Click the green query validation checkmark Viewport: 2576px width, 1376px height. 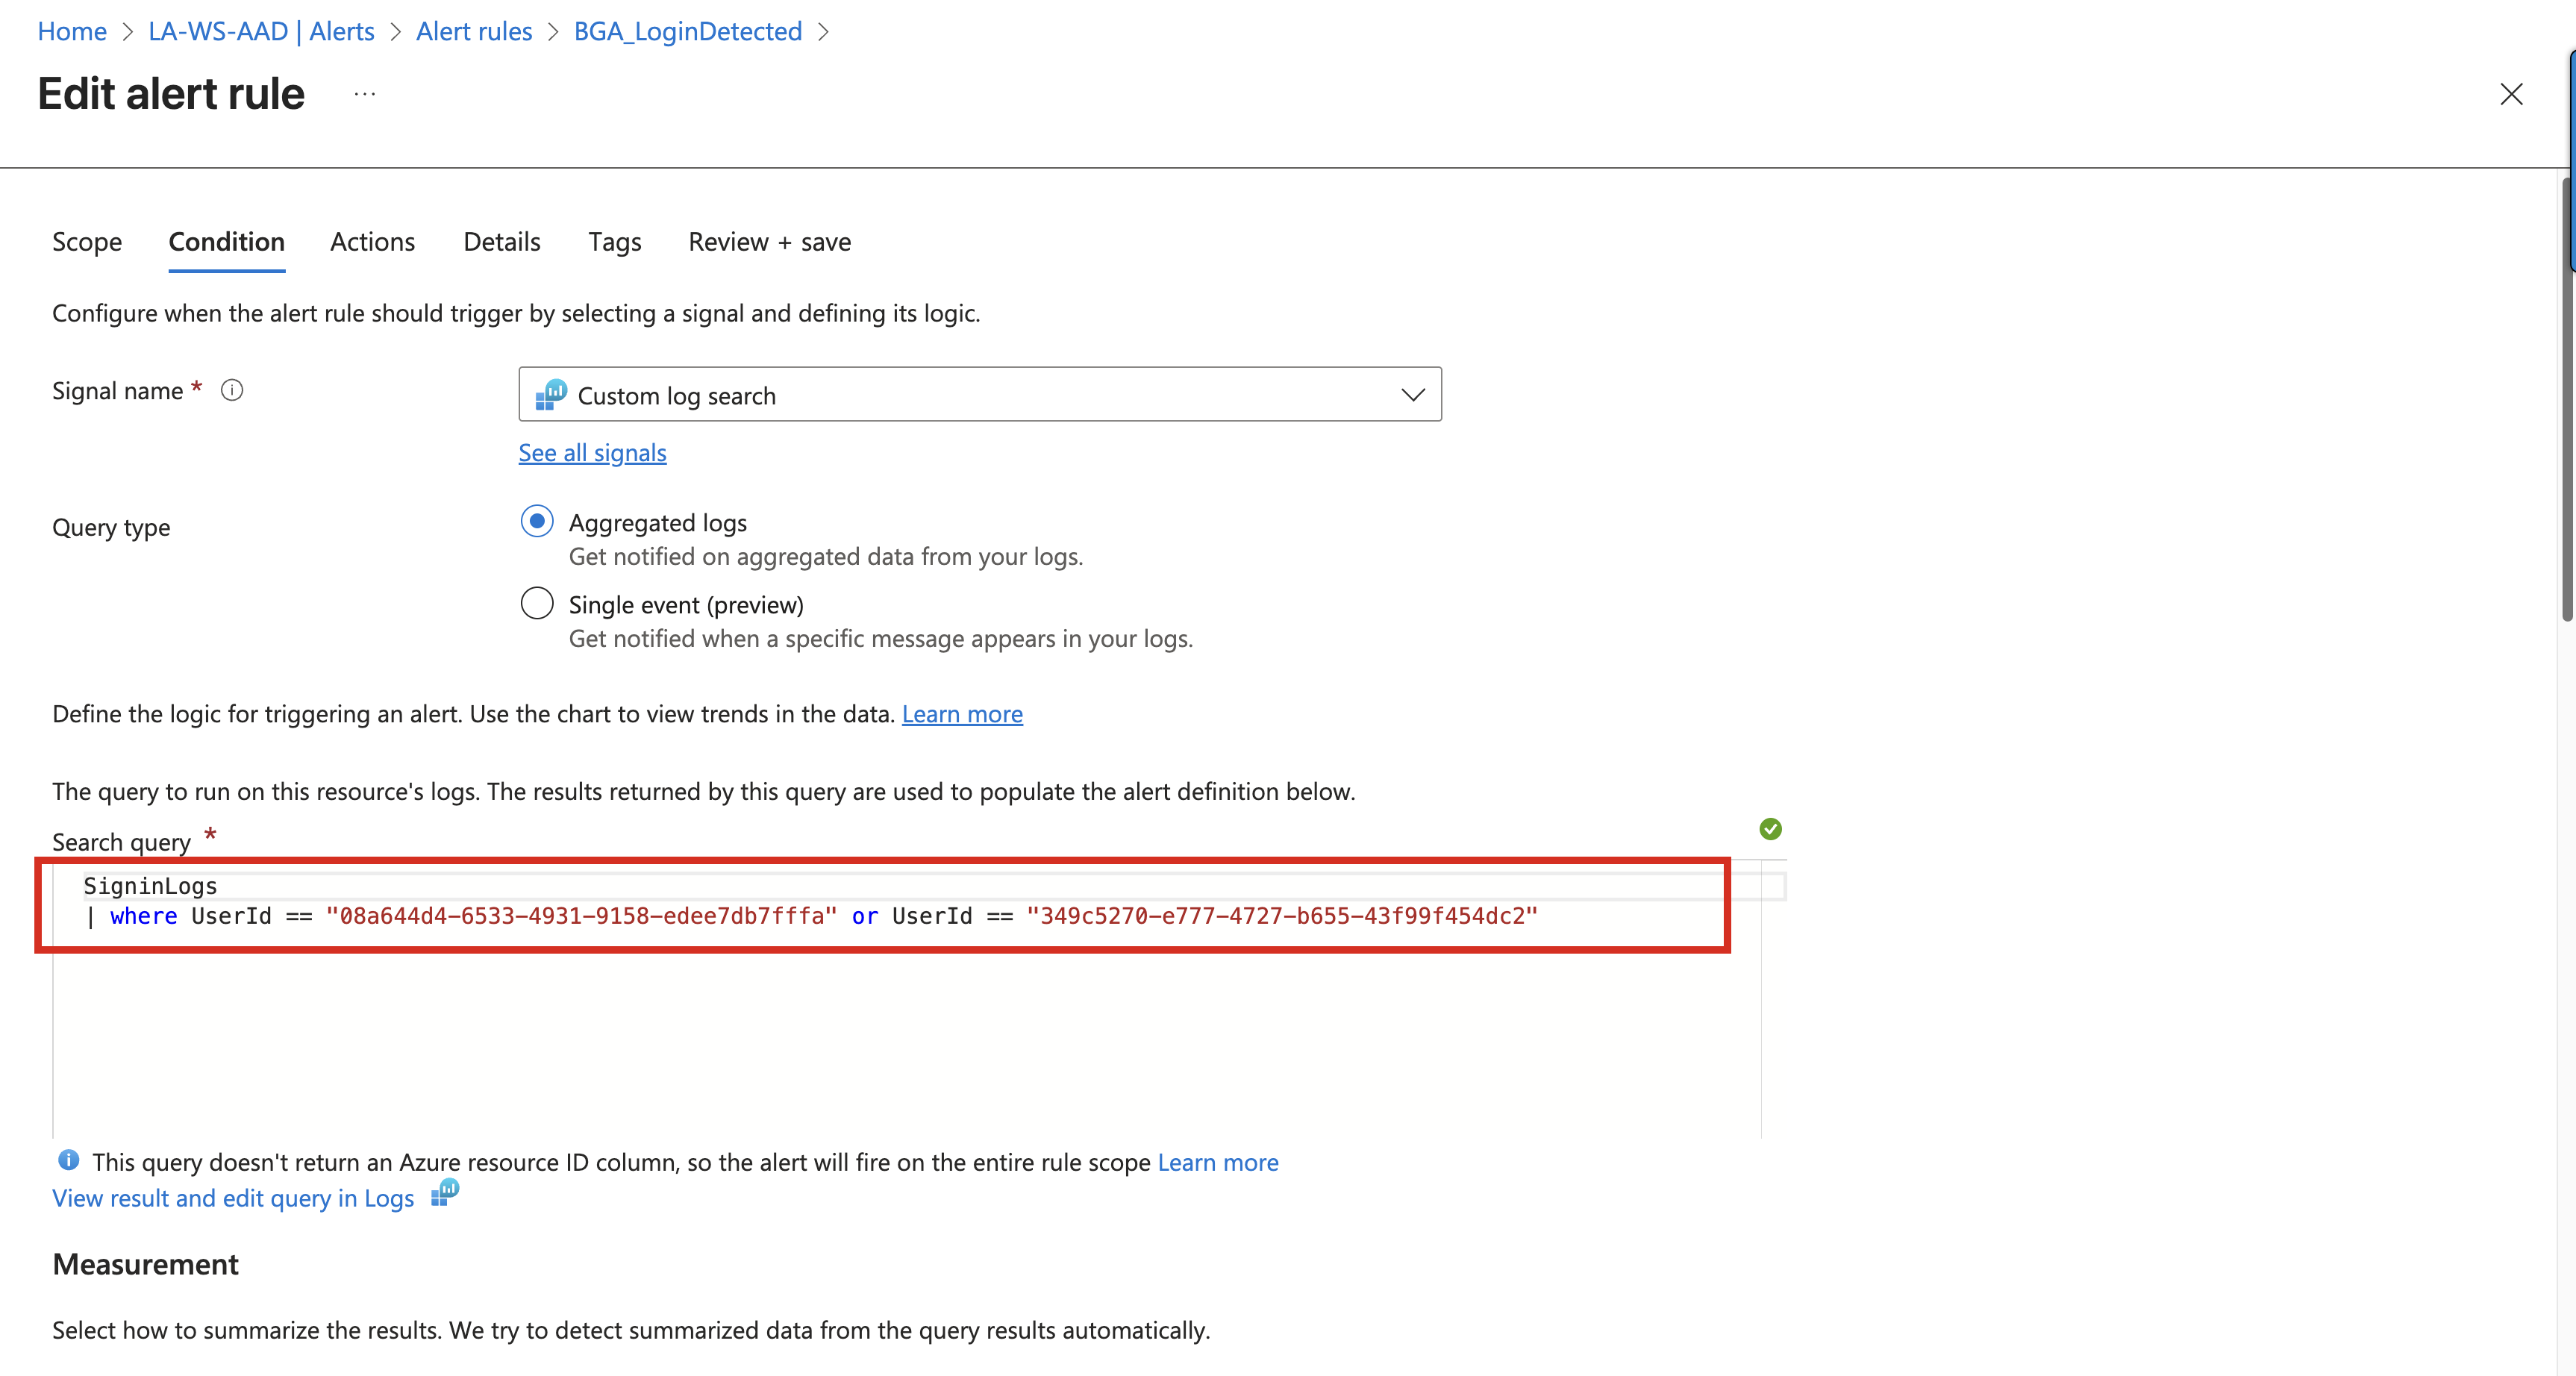1770,829
